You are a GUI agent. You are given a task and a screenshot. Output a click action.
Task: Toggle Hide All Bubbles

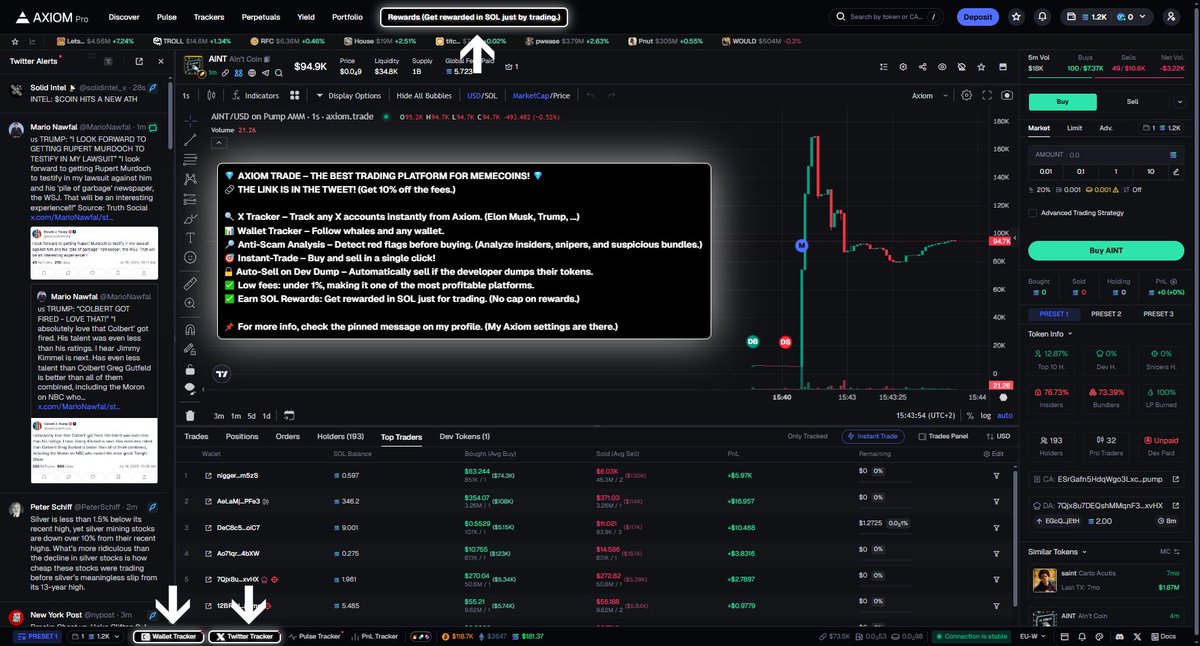[424, 95]
